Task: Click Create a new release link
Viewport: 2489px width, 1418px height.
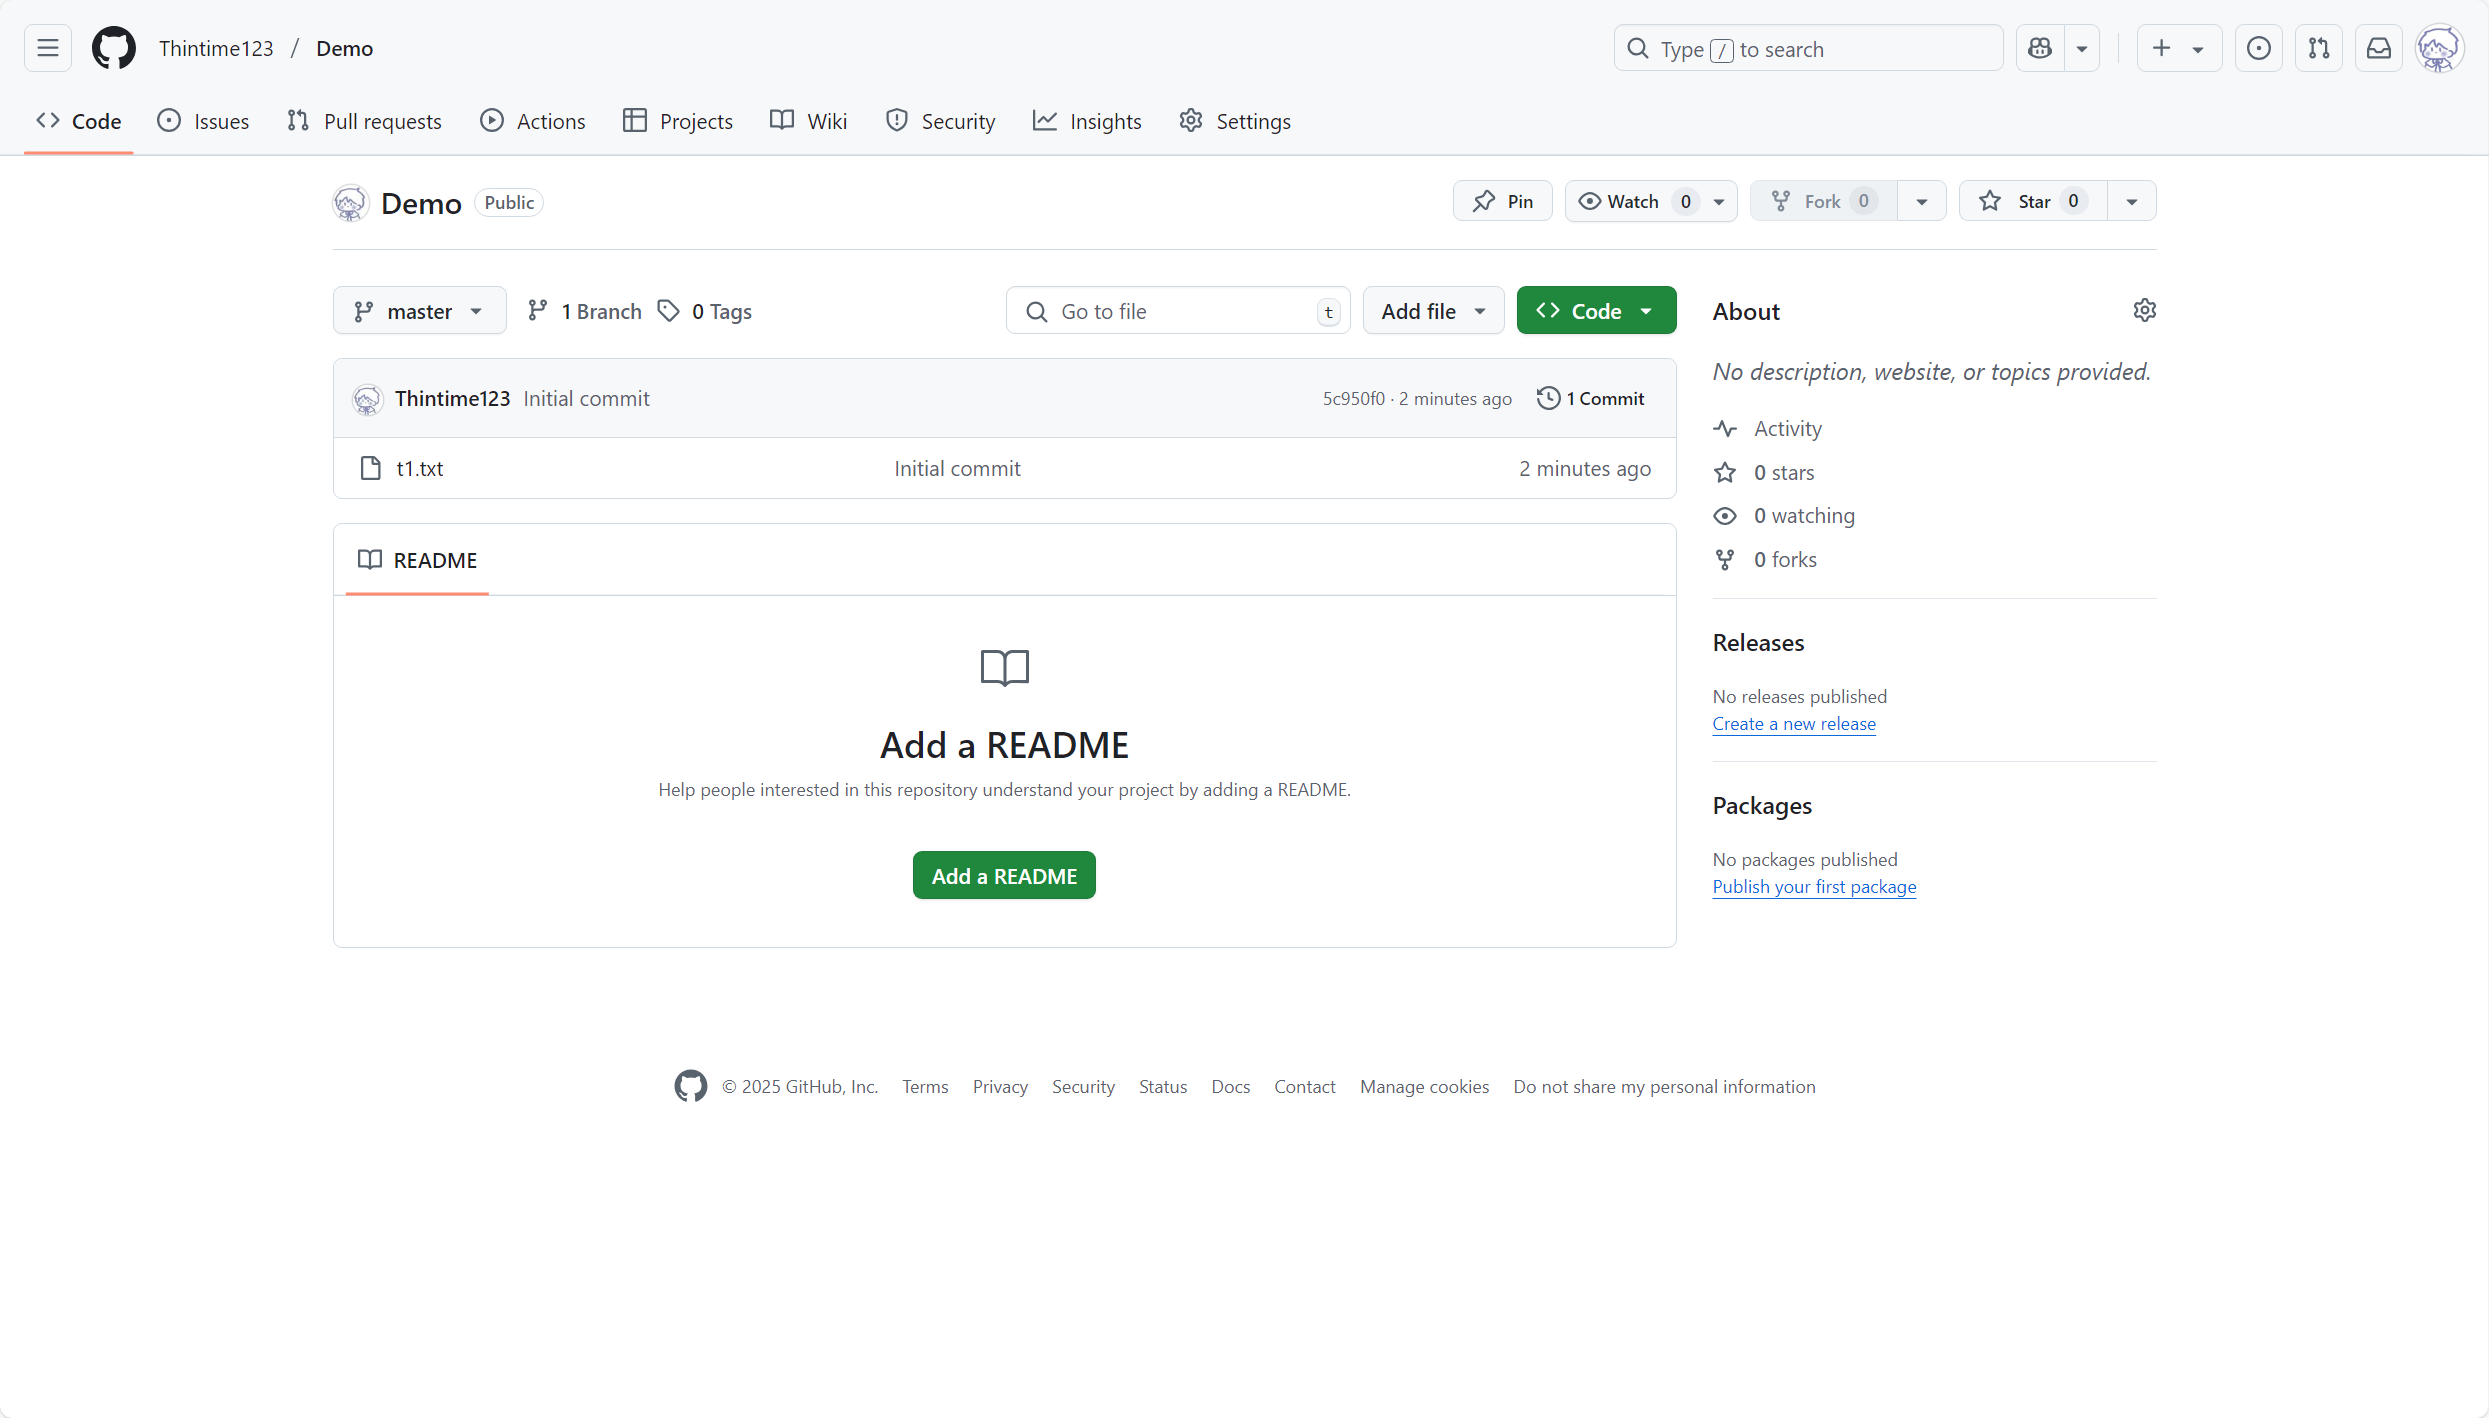Action: (x=1794, y=724)
